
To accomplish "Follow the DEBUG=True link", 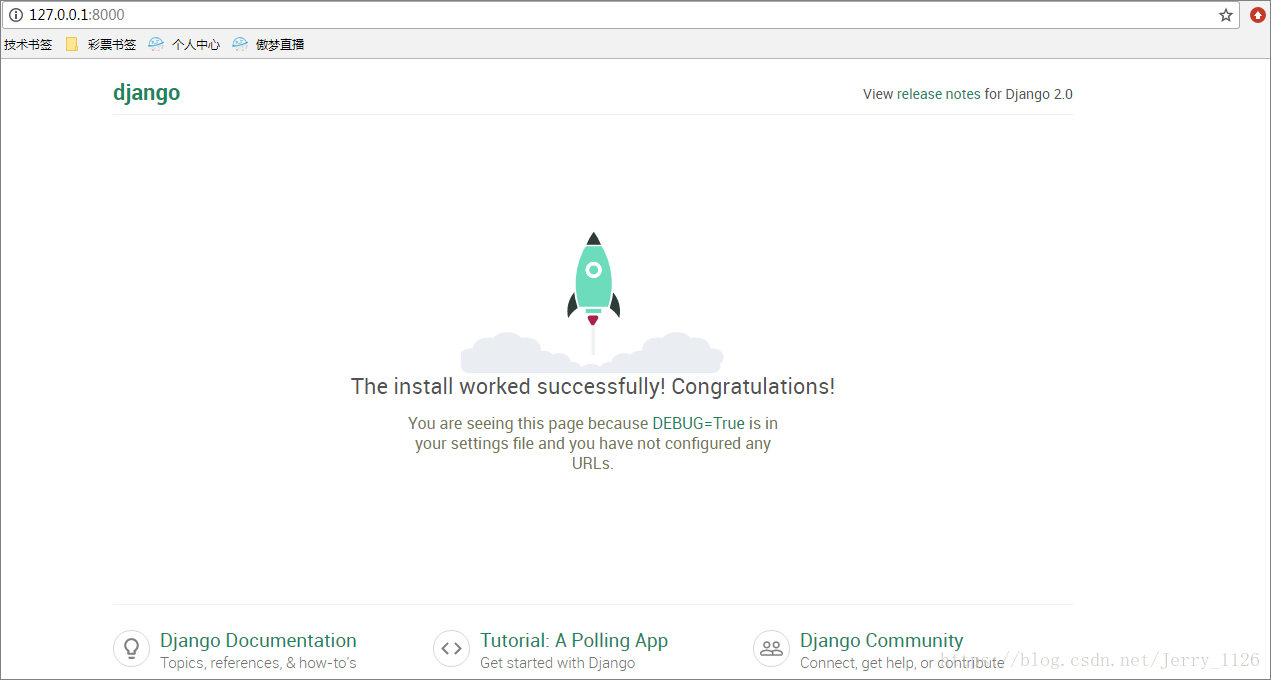I will pyautogui.click(x=699, y=423).
